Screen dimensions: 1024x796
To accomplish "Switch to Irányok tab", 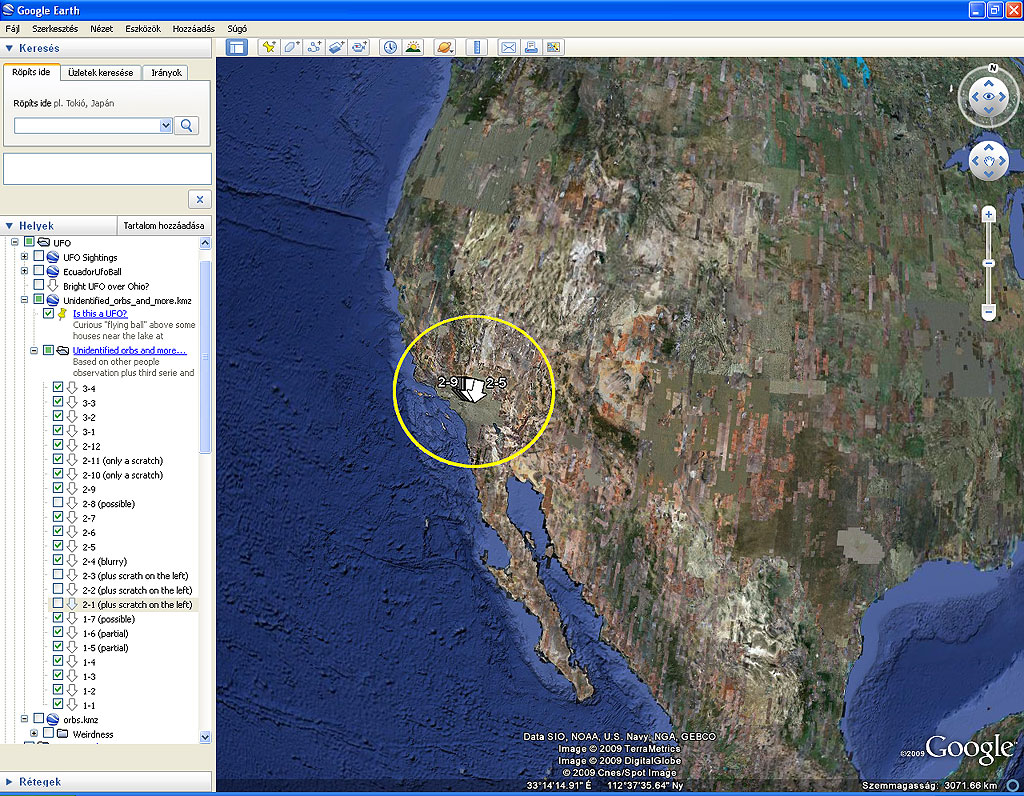I will click(x=167, y=72).
